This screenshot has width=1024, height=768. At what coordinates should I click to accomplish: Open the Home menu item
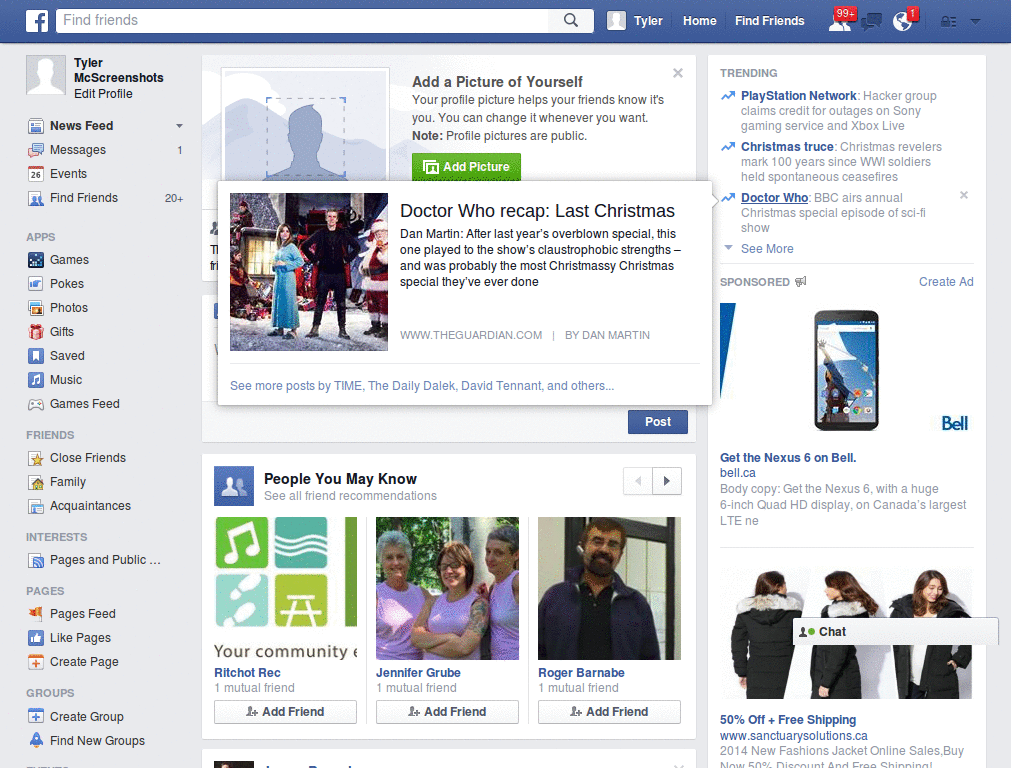(x=699, y=21)
